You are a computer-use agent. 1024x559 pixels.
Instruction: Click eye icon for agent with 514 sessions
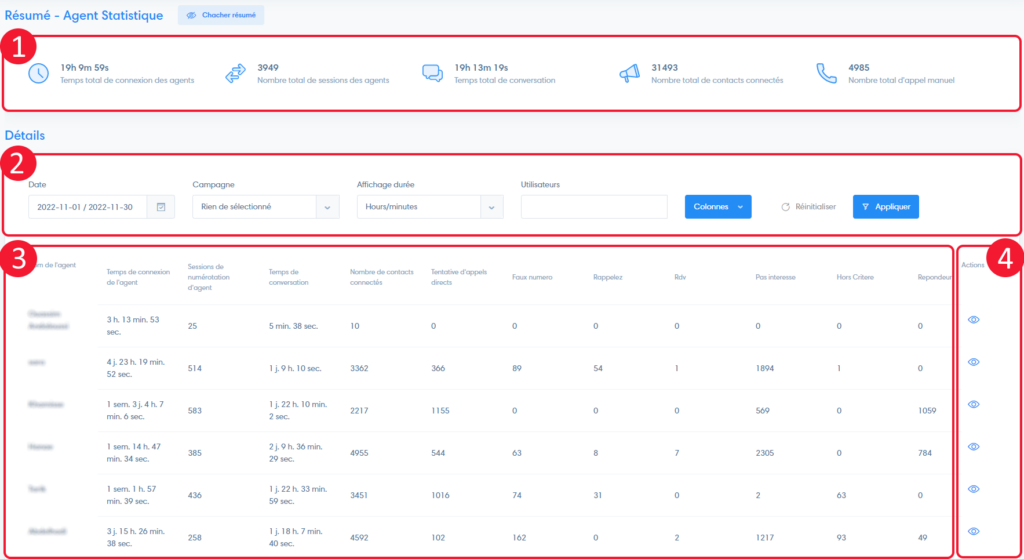coord(973,362)
